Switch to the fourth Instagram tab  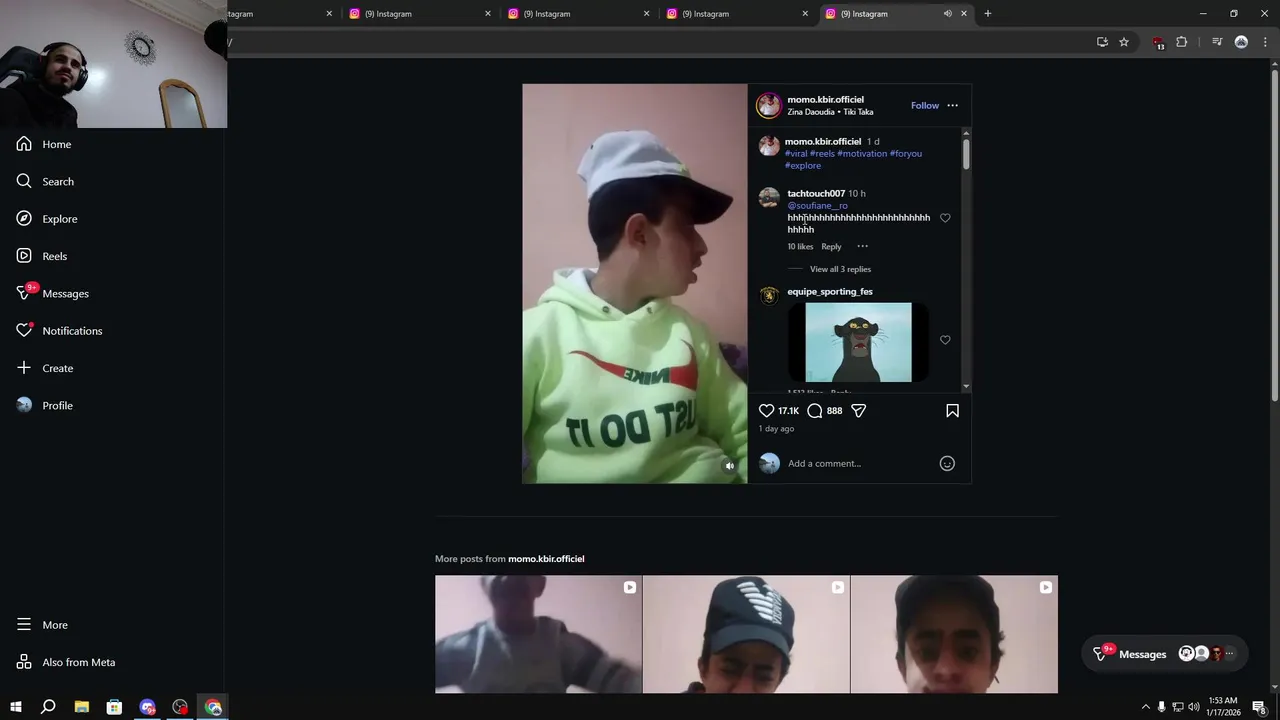[x=736, y=14]
